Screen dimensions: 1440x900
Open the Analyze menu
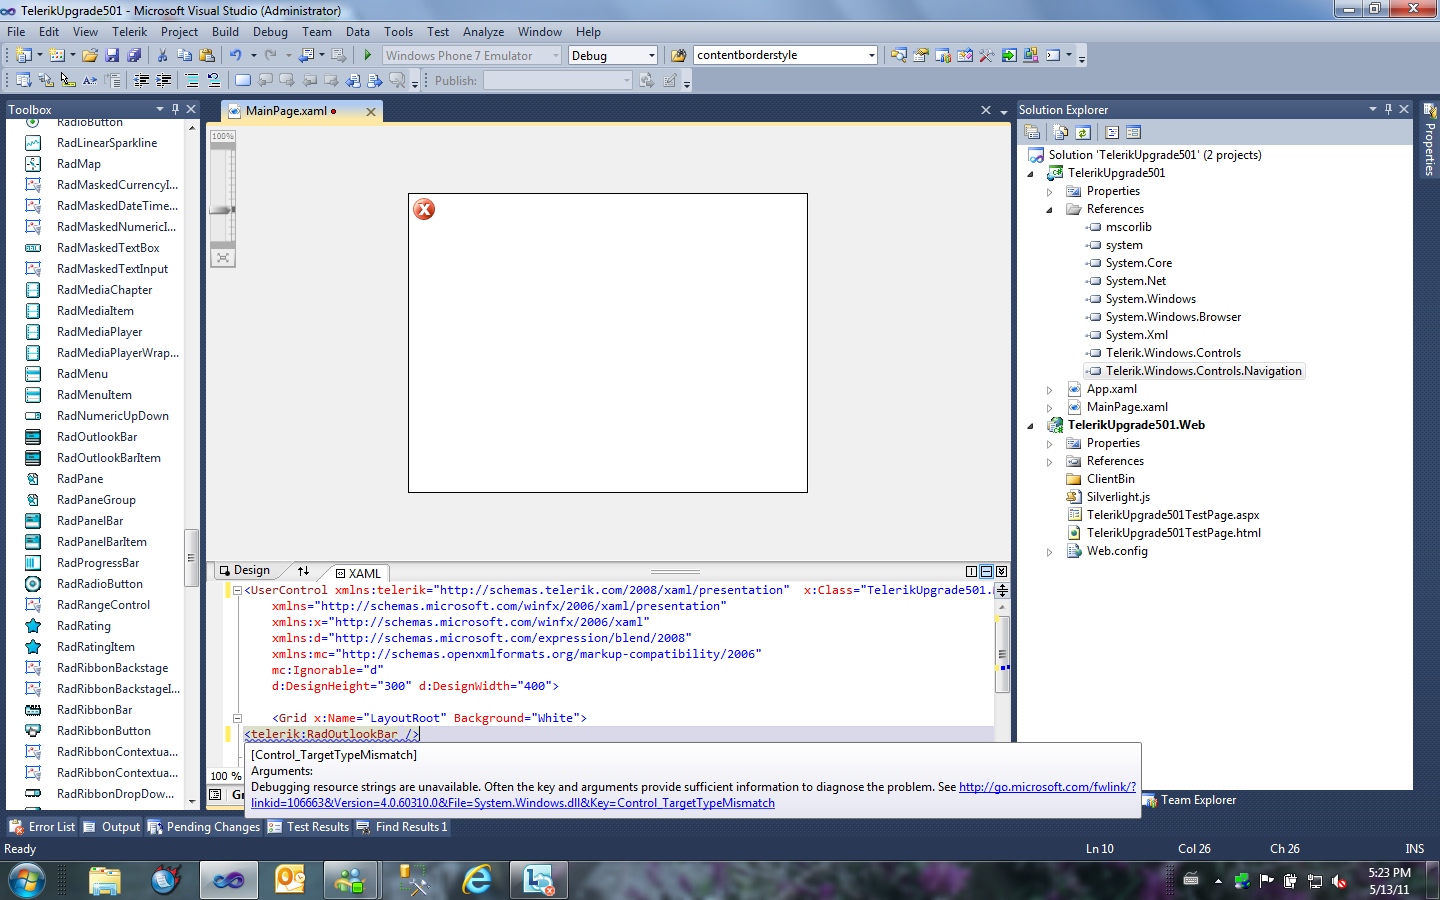click(483, 32)
